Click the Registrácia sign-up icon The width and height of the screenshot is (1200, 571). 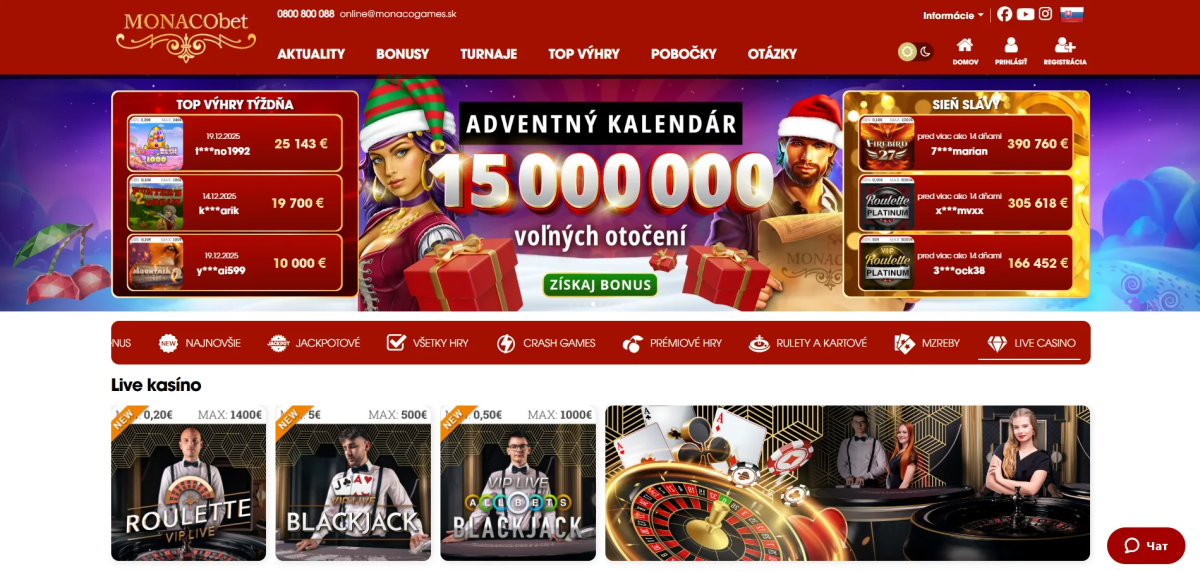[x=1065, y=52]
